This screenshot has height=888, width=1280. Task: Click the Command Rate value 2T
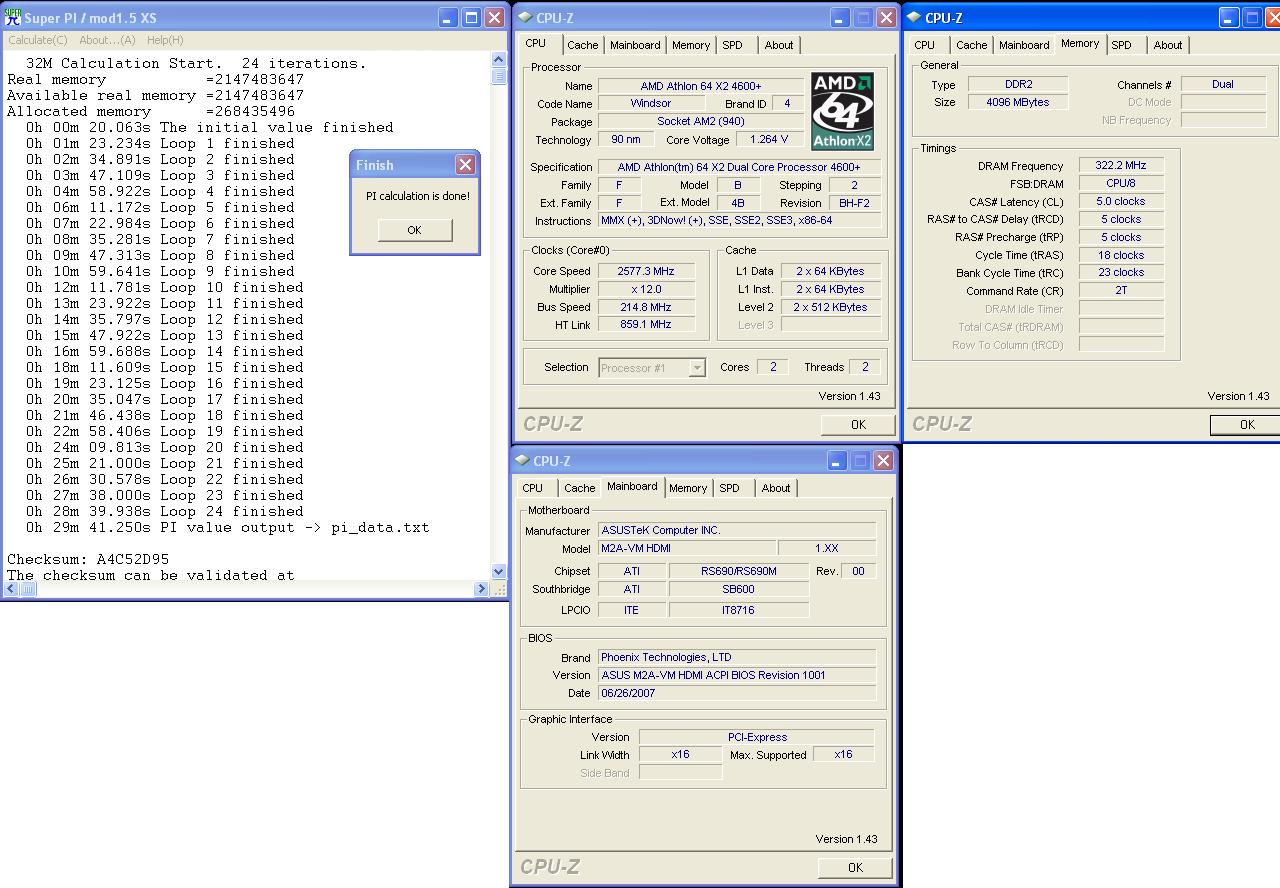(1121, 291)
